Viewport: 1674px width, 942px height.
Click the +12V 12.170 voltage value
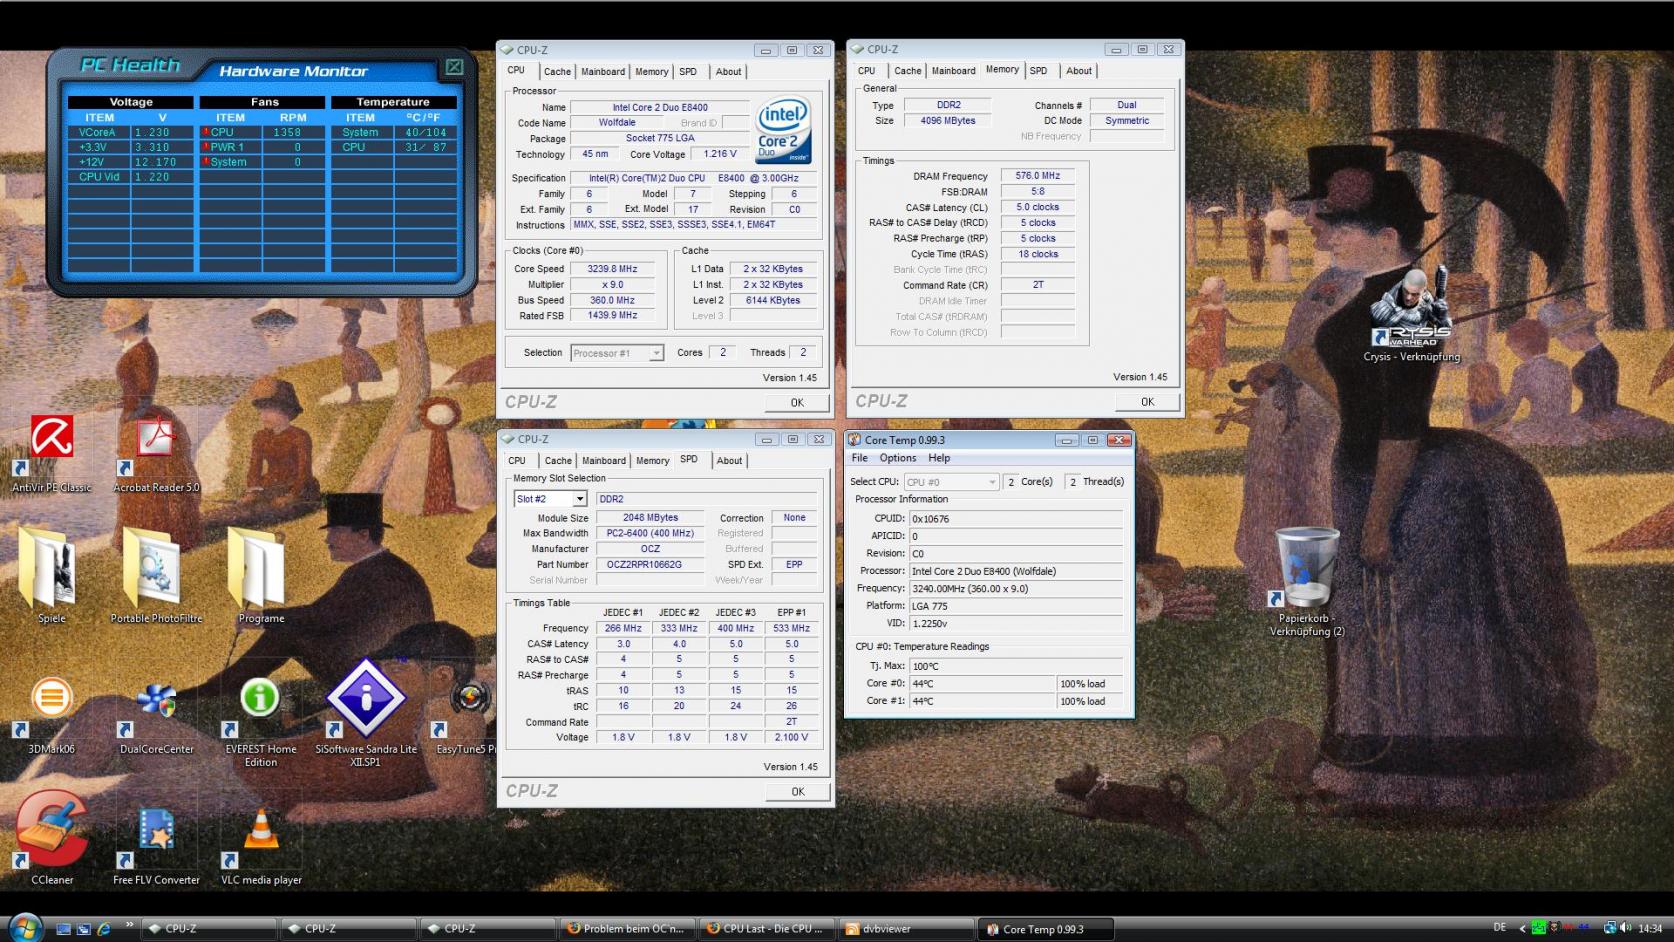coord(163,162)
